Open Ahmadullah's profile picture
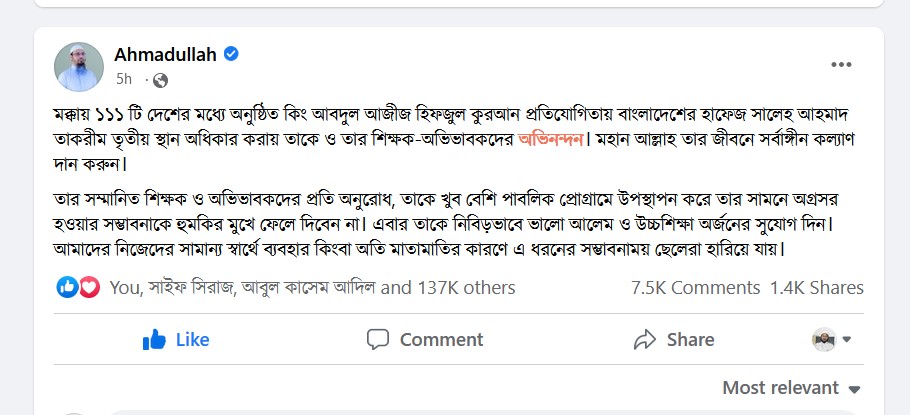The width and height of the screenshot is (910, 415). pos(79,67)
